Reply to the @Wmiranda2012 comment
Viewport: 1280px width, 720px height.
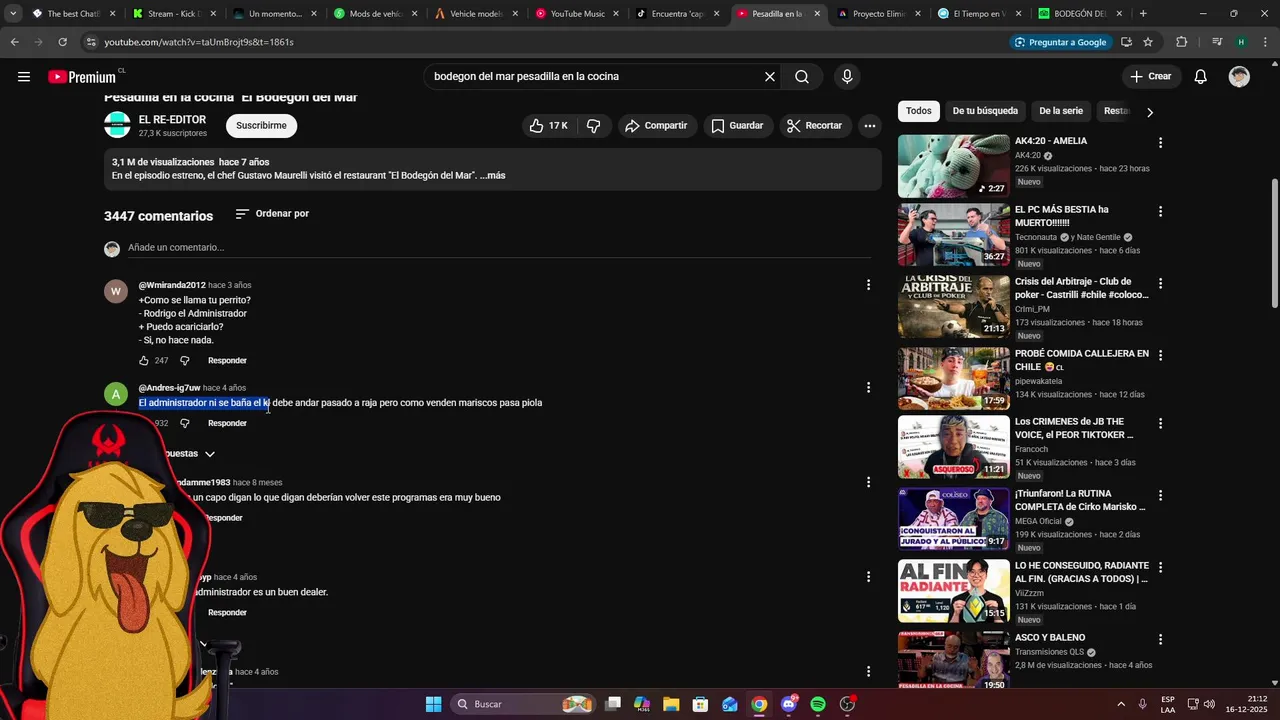coord(227,361)
